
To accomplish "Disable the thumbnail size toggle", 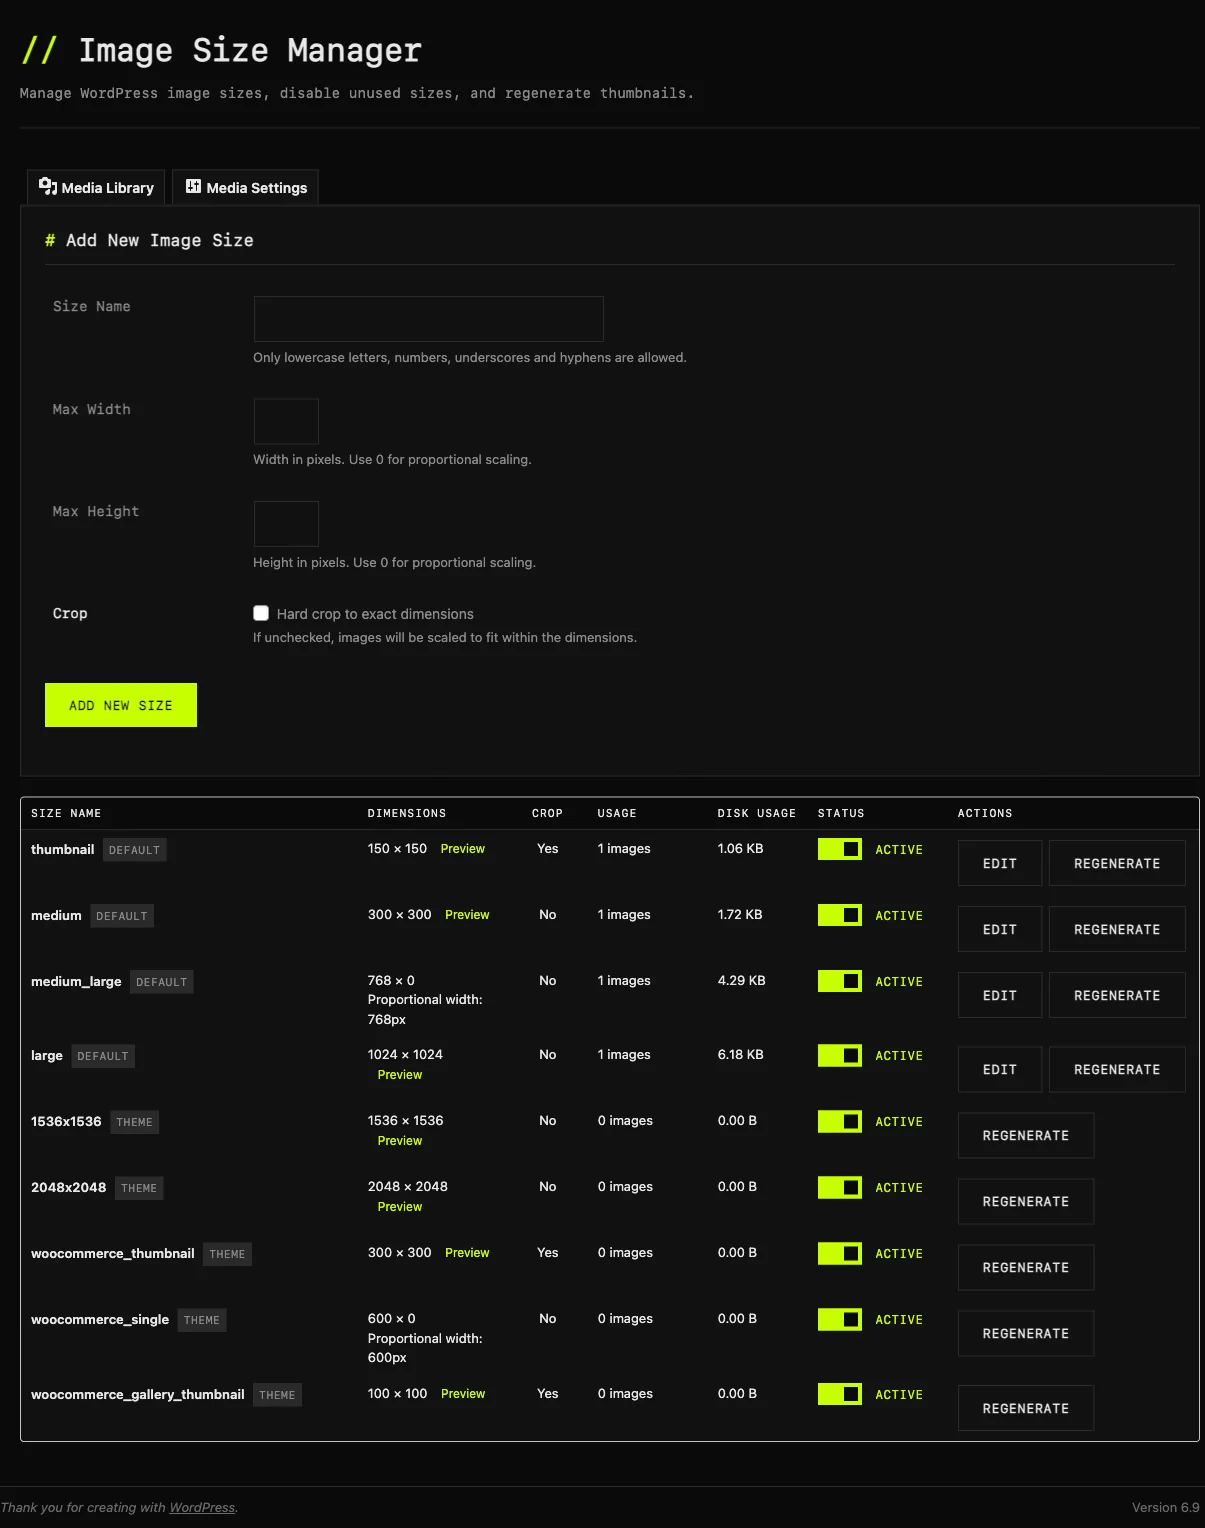I will pos(839,848).
